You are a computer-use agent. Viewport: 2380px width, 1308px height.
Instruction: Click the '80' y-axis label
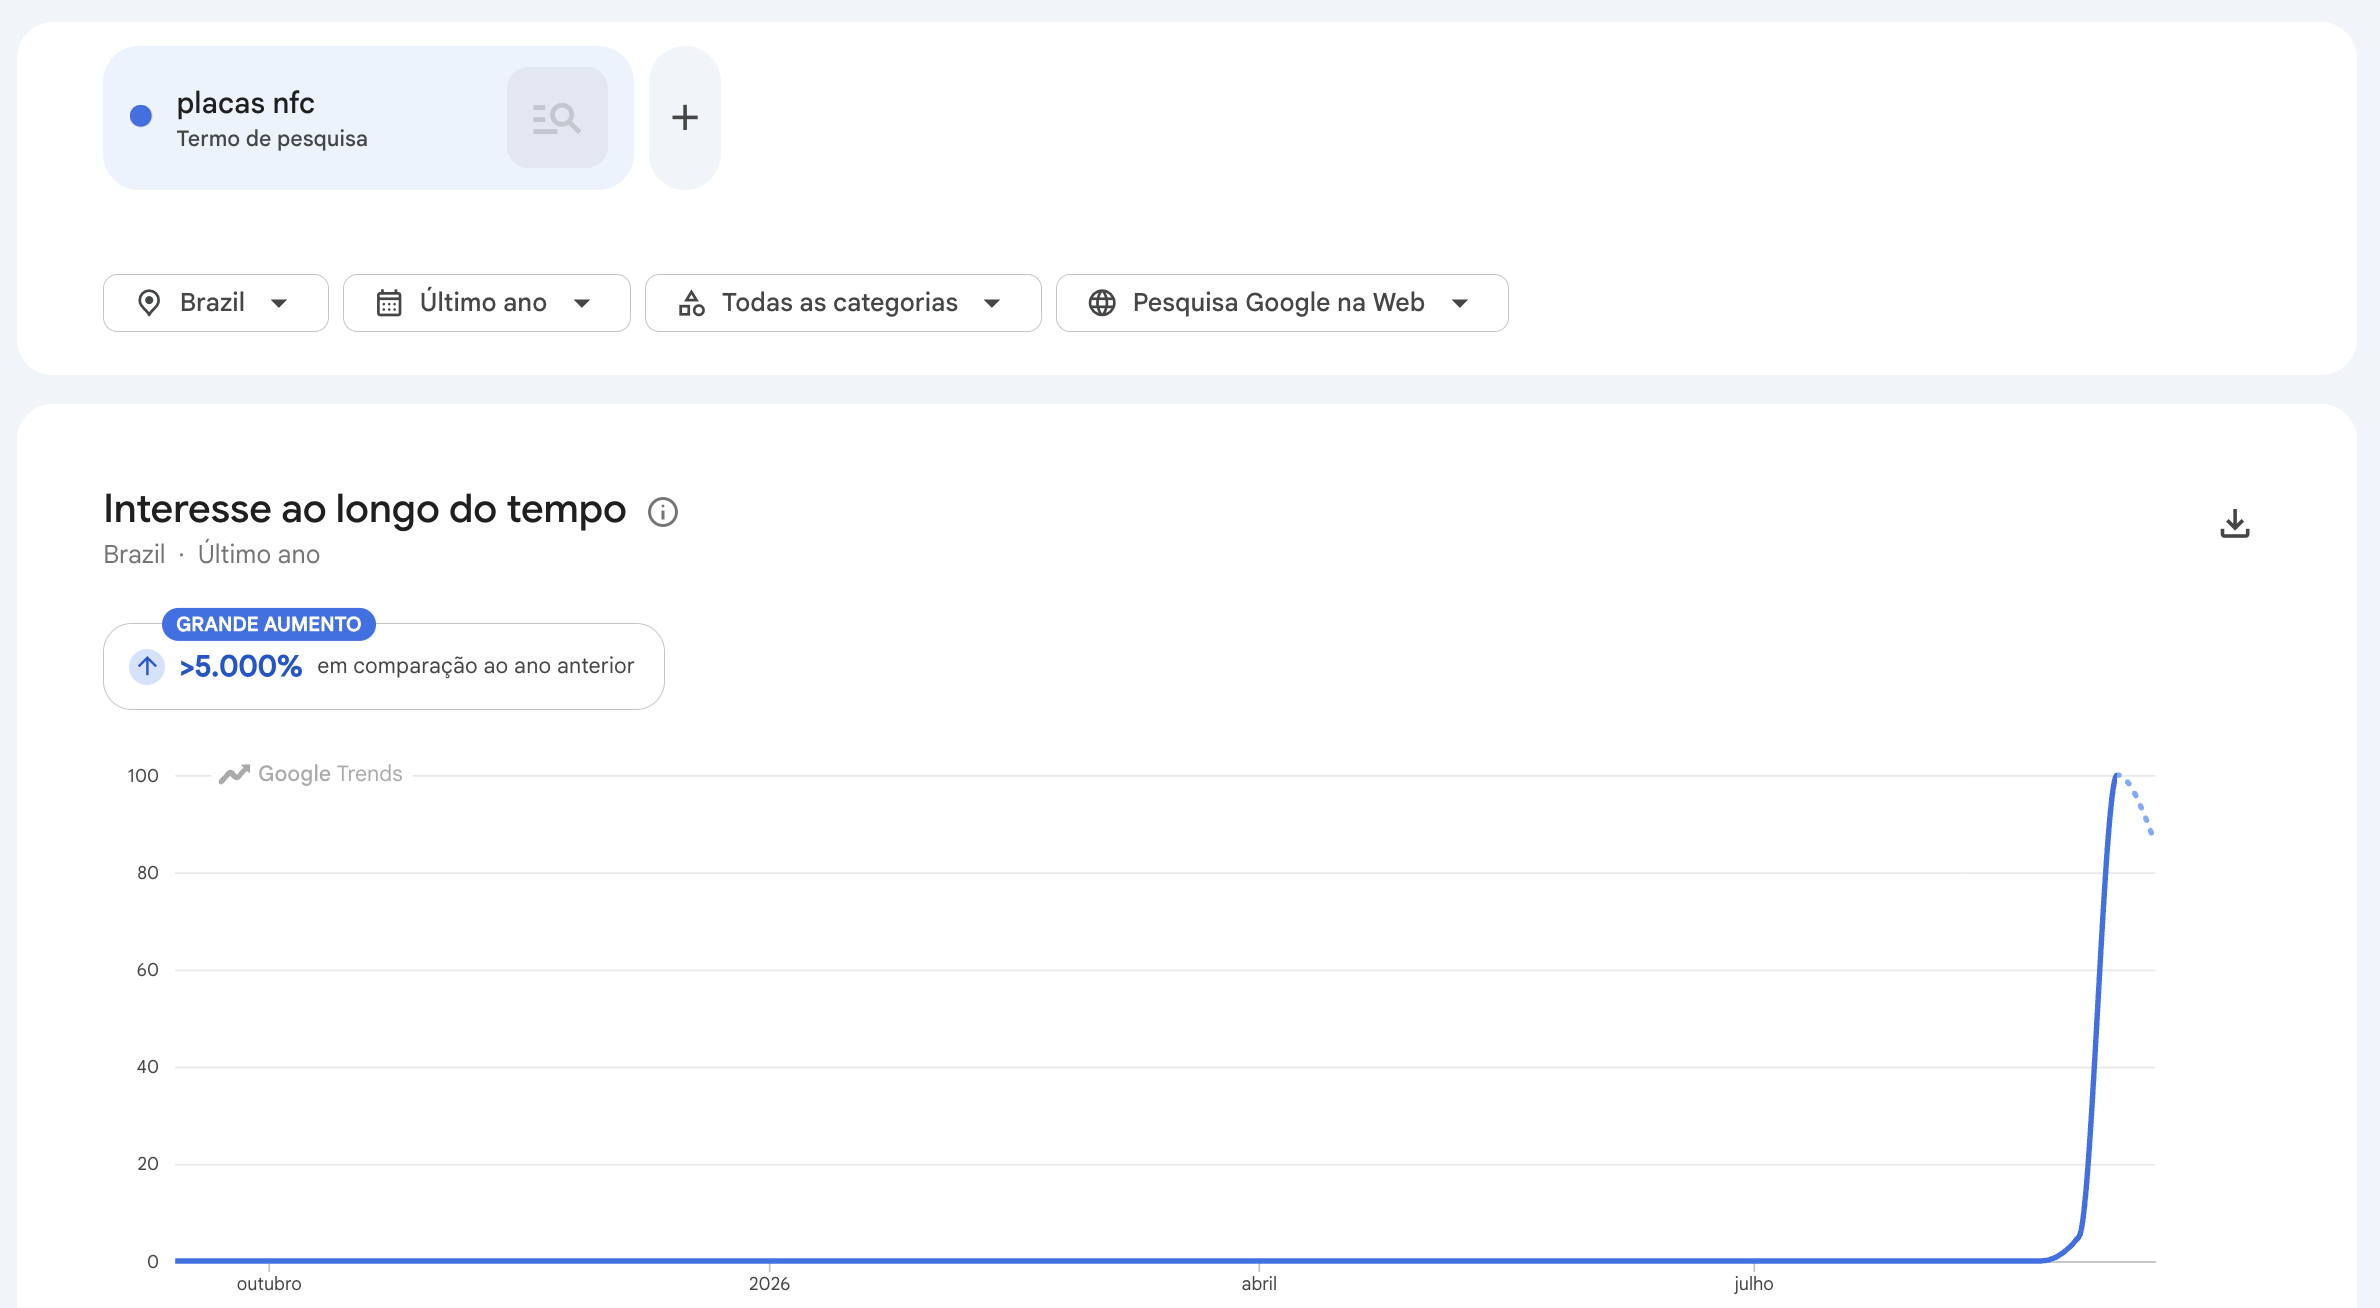click(148, 873)
